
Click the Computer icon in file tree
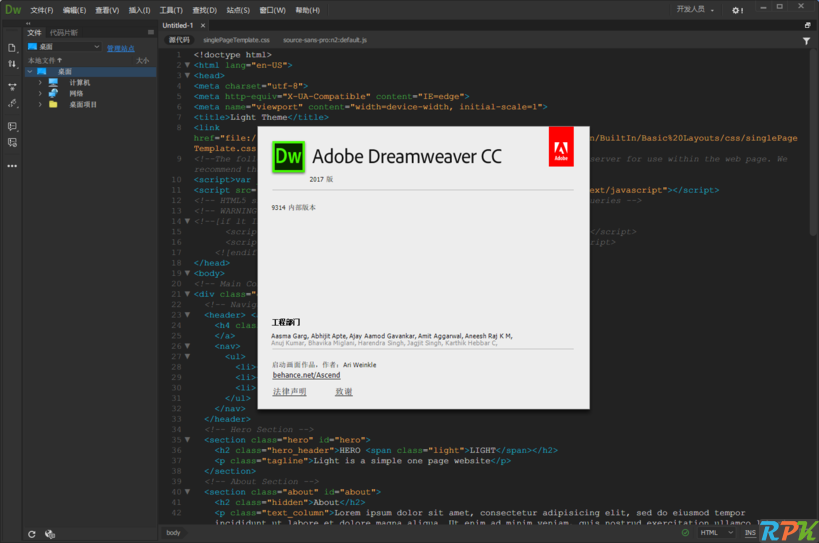click(53, 82)
